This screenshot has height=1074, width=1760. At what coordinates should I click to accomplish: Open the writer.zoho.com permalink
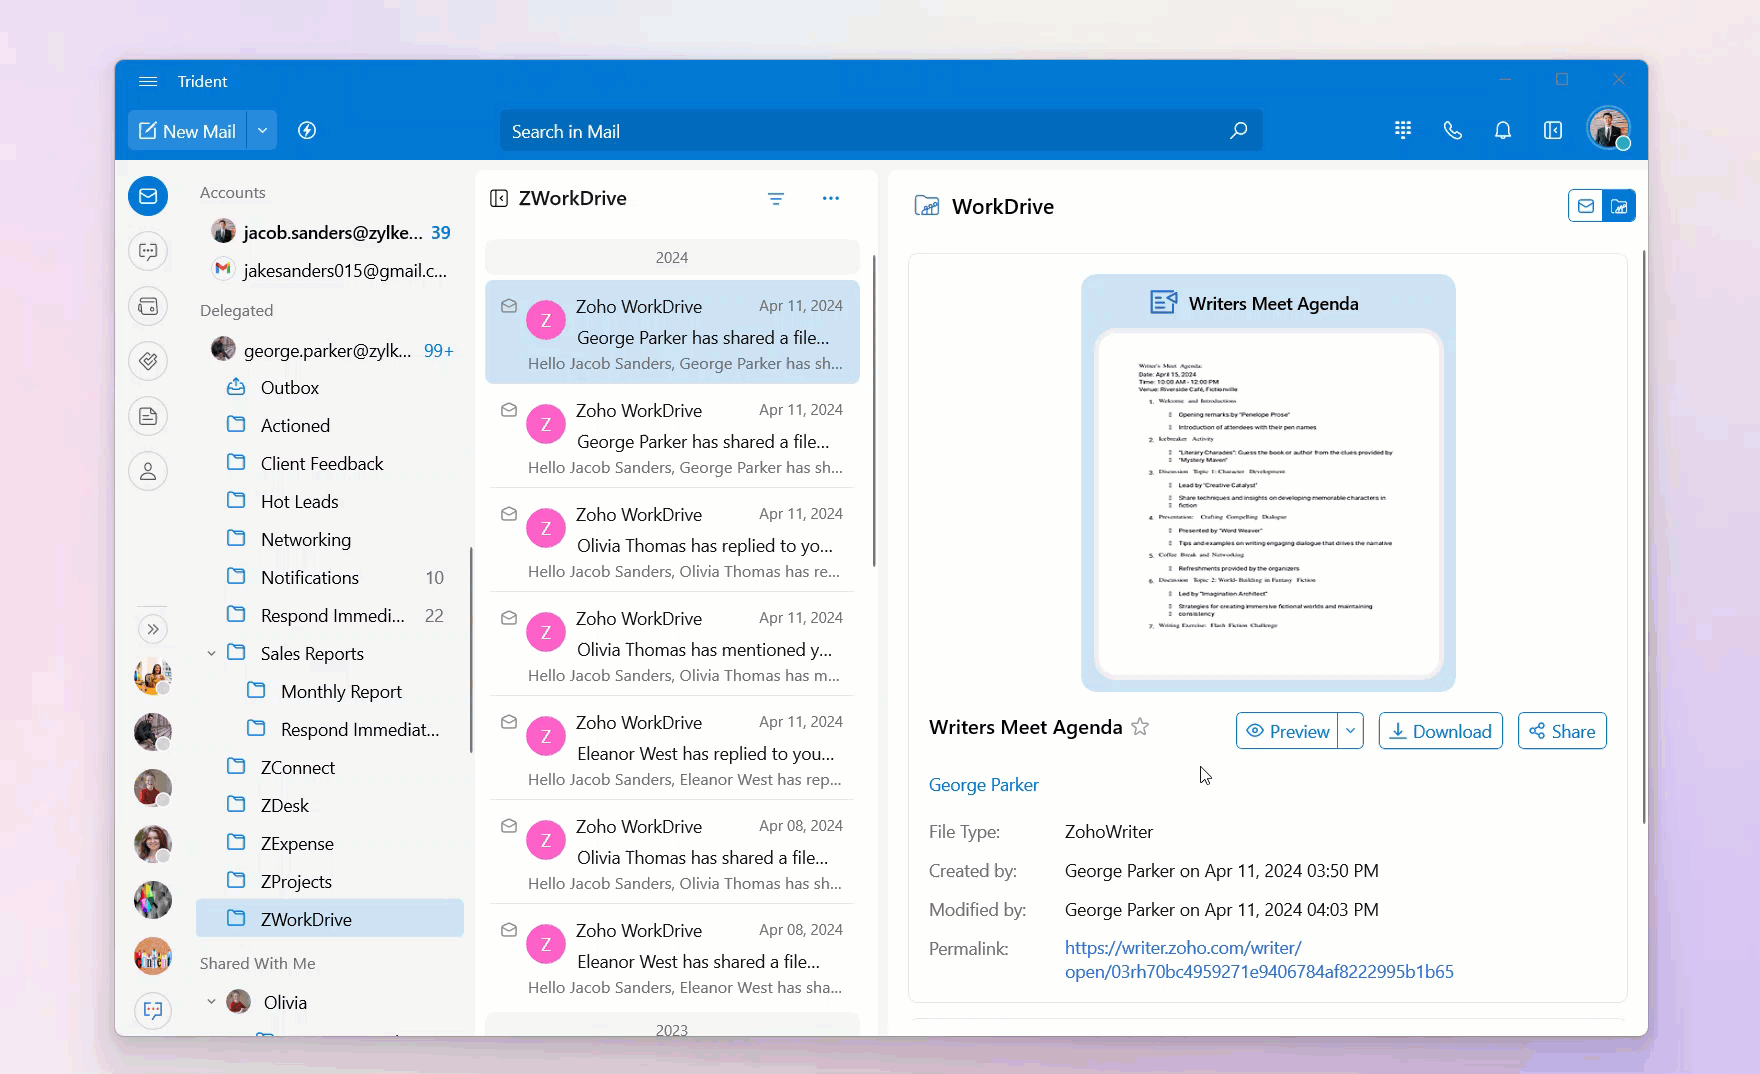click(x=1259, y=959)
